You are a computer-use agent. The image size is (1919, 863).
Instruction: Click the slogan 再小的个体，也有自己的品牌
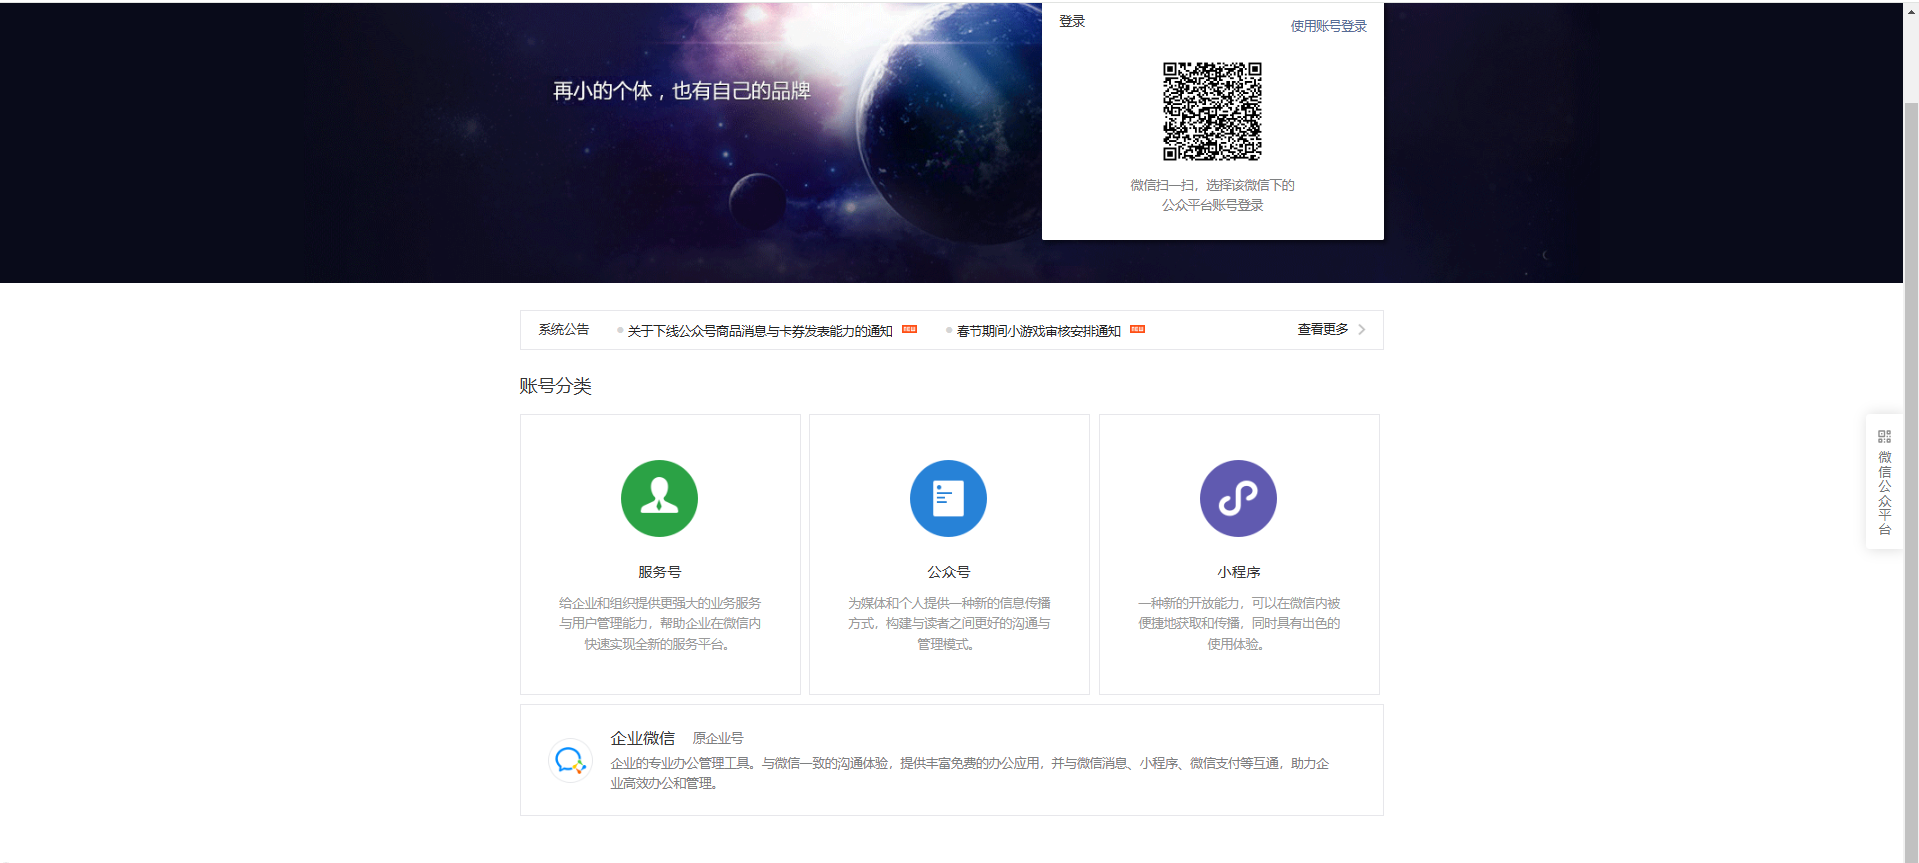coord(681,91)
